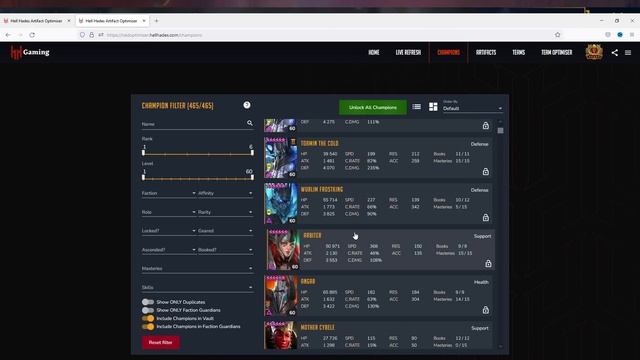
Task: Click the Name search magnifier icon
Action: [x=250, y=123]
